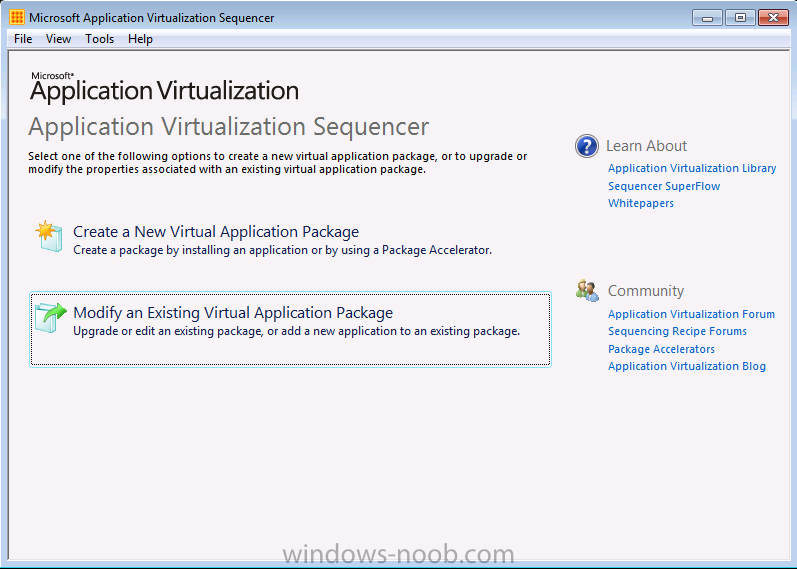Open the Package Accelerators link
This screenshot has width=797, height=569.
tap(661, 349)
